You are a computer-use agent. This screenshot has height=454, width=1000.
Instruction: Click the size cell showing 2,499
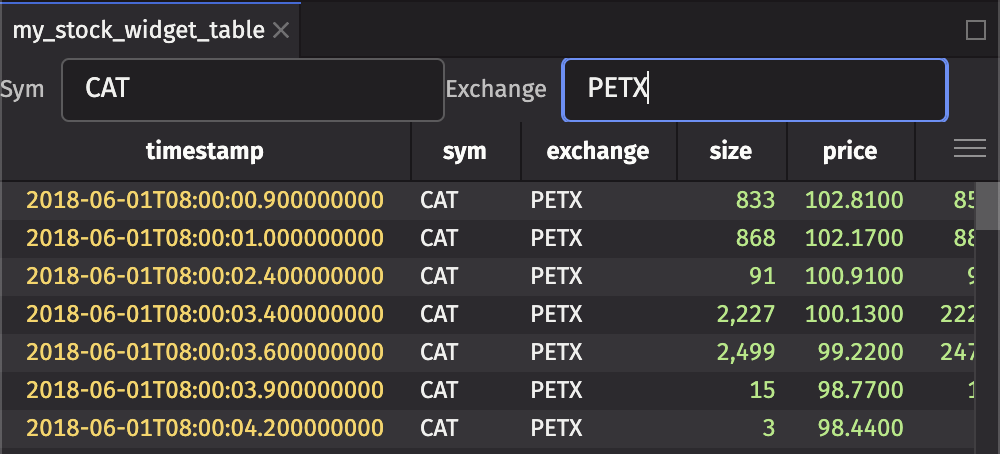pos(746,353)
